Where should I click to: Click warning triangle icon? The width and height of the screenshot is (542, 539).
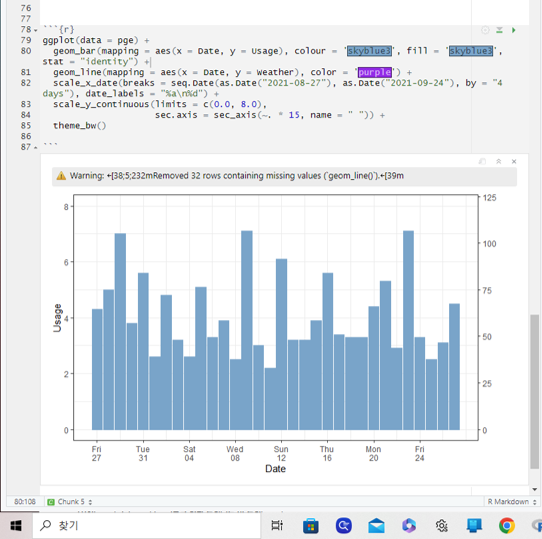click(x=61, y=176)
